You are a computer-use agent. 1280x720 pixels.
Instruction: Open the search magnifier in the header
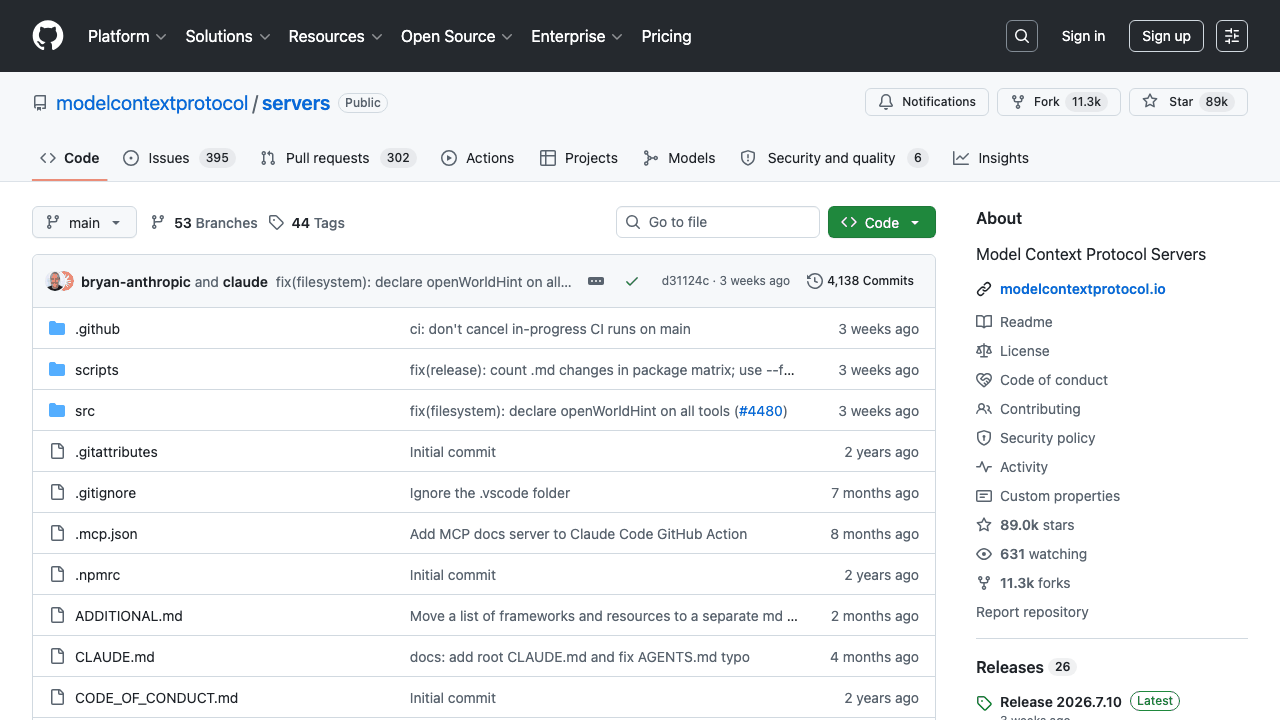(1022, 36)
